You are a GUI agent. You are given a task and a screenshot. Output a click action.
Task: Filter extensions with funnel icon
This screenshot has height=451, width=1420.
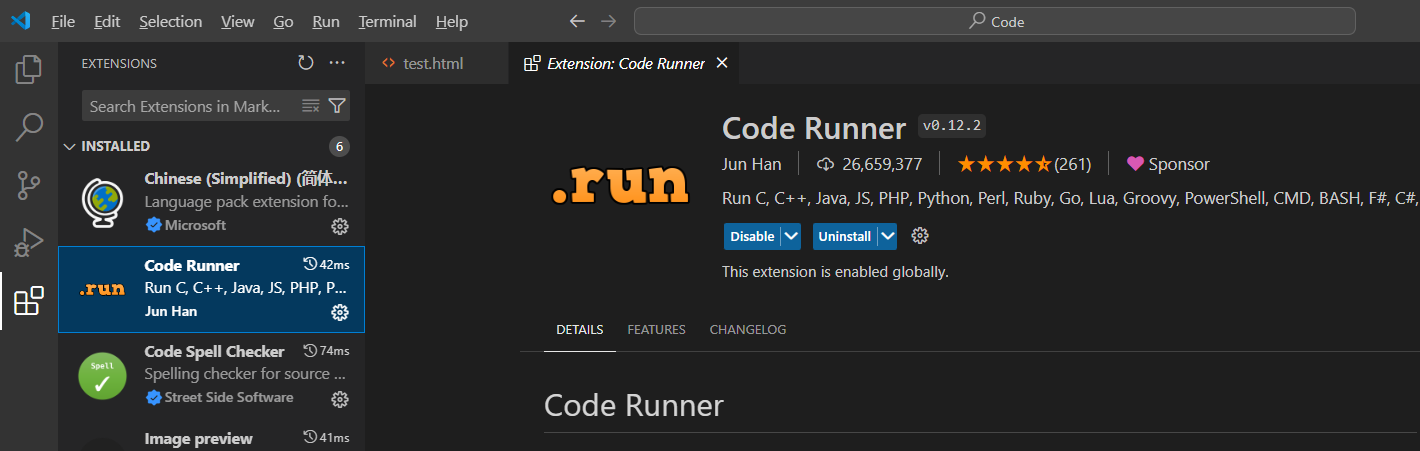point(337,106)
